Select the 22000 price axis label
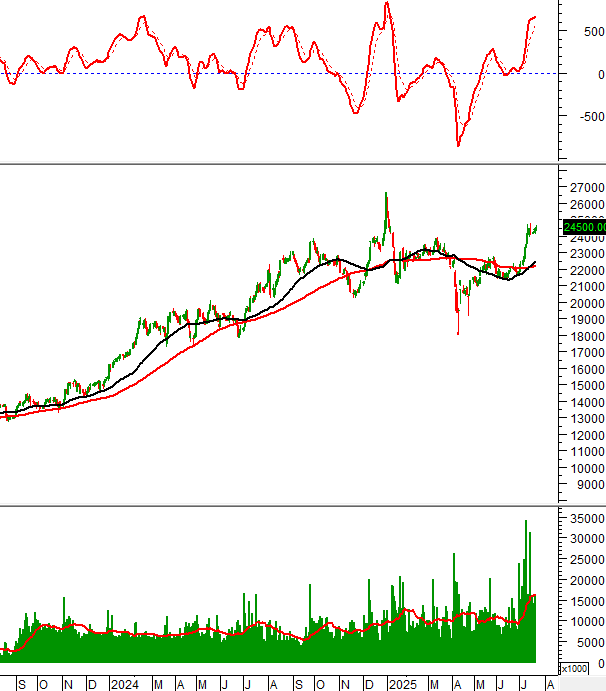 coord(587,271)
